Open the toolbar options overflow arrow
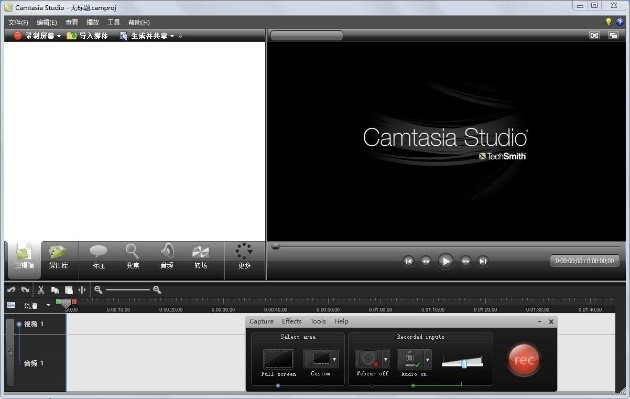This screenshot has width=630, height=399. point(180,37)
